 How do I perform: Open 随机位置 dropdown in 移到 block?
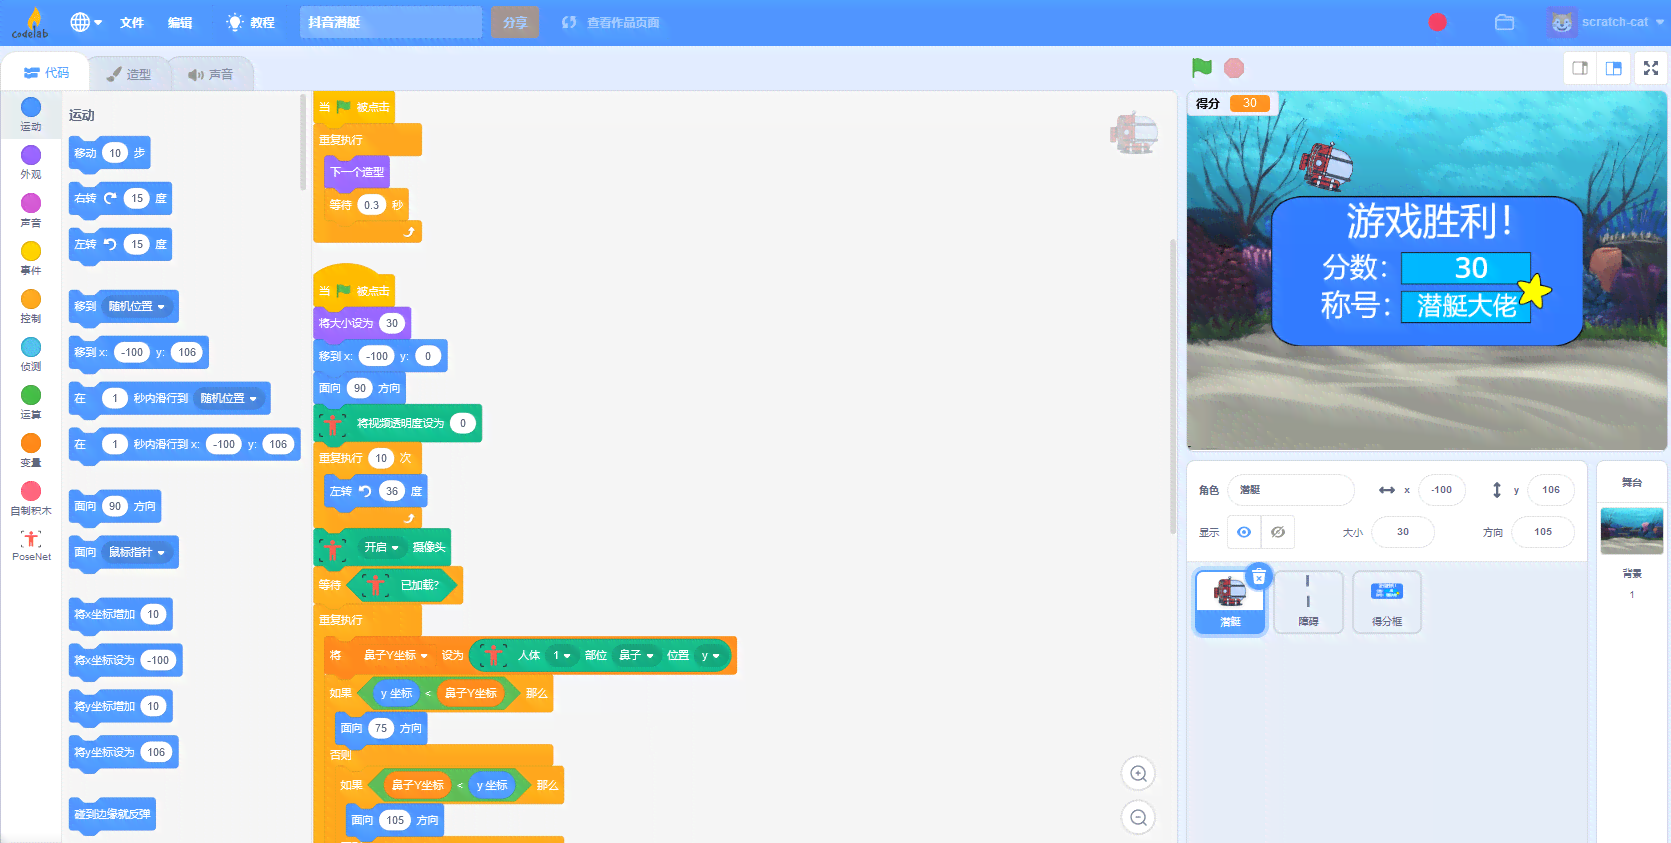click(x=136, y=307)
